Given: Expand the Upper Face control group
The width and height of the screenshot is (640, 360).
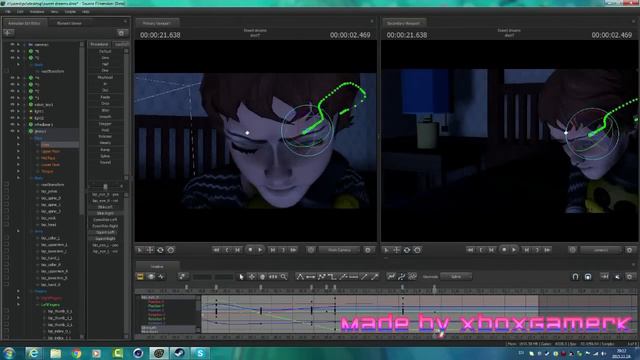Looking at the screenshot, I should pyautogui.click(x=38, y=151).
